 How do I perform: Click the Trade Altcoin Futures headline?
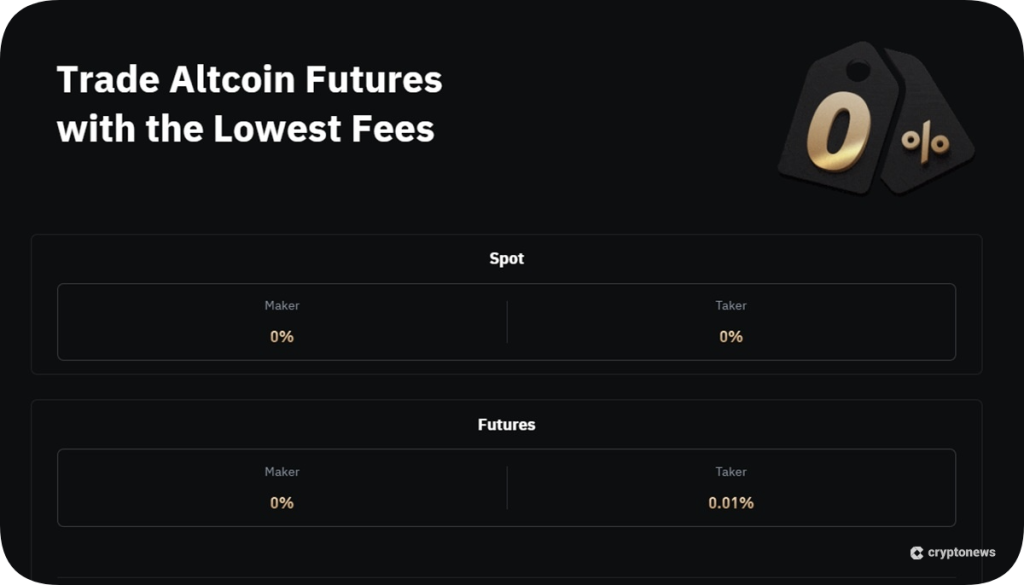tap(249, 80)
